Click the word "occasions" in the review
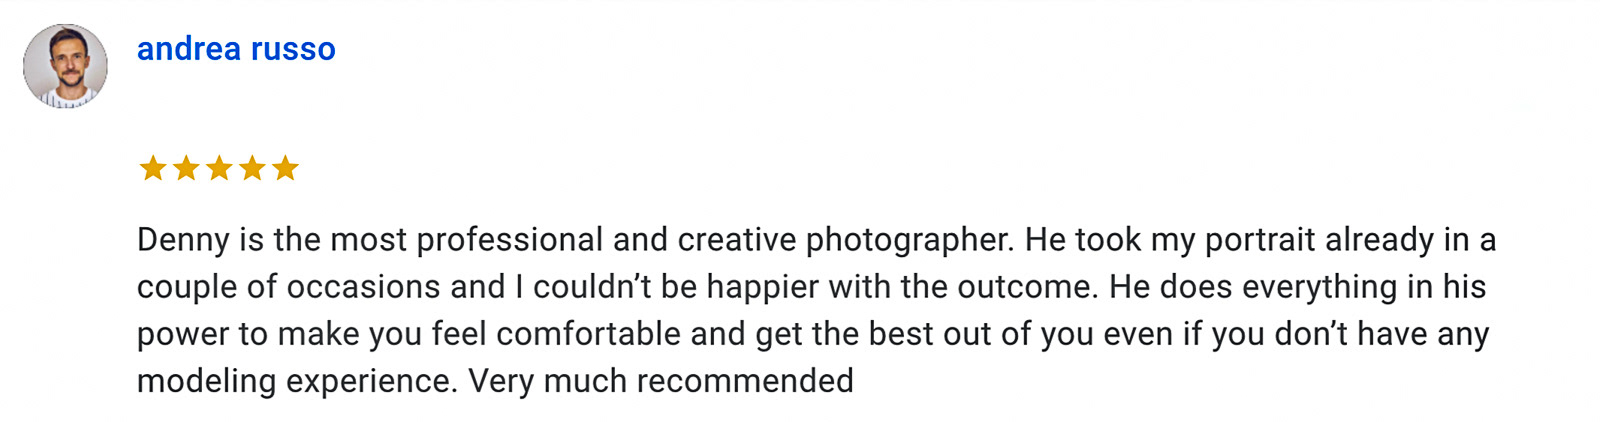Screen dimensions: 1600x422 point(363,287)
